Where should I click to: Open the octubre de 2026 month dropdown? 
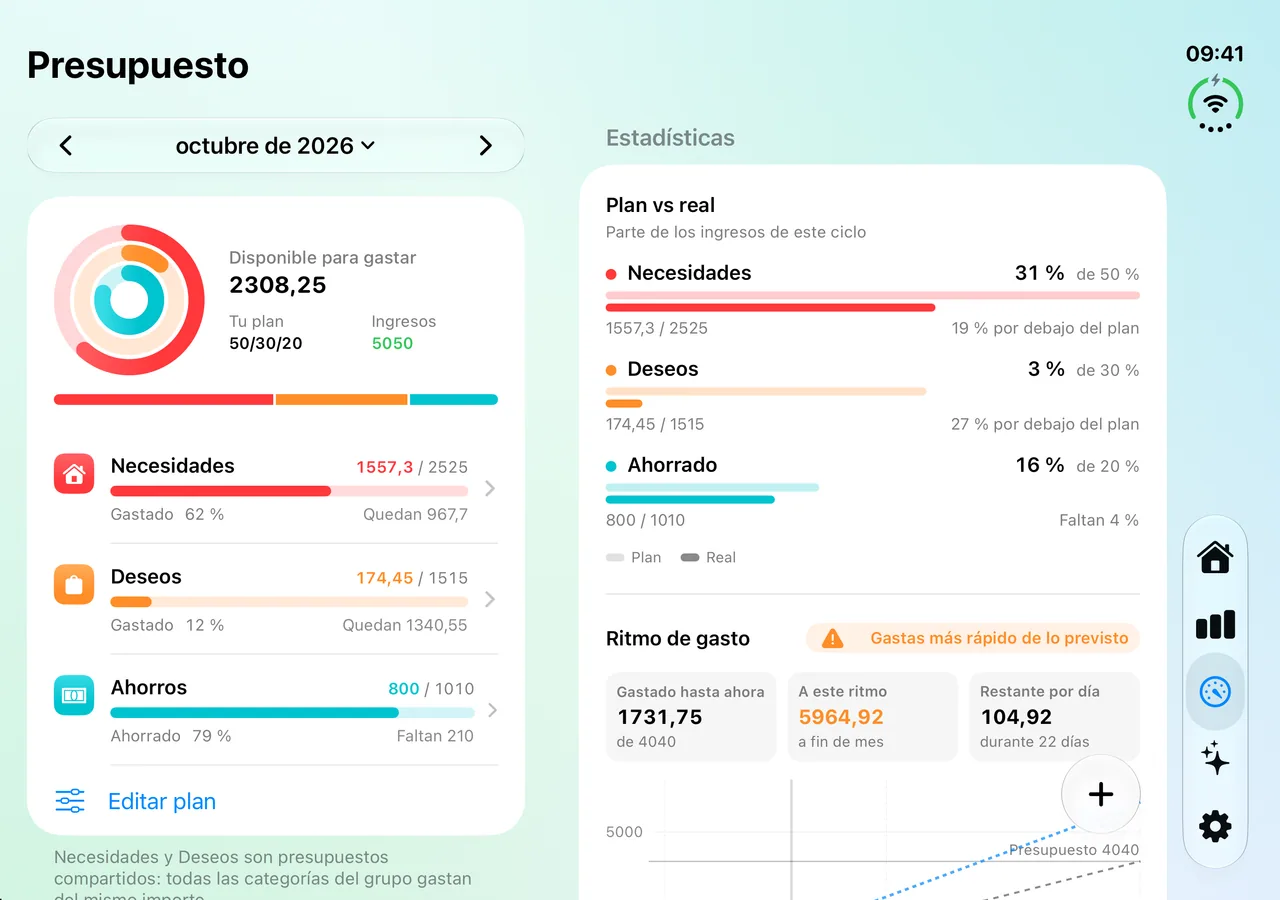[x=275, y=146]
